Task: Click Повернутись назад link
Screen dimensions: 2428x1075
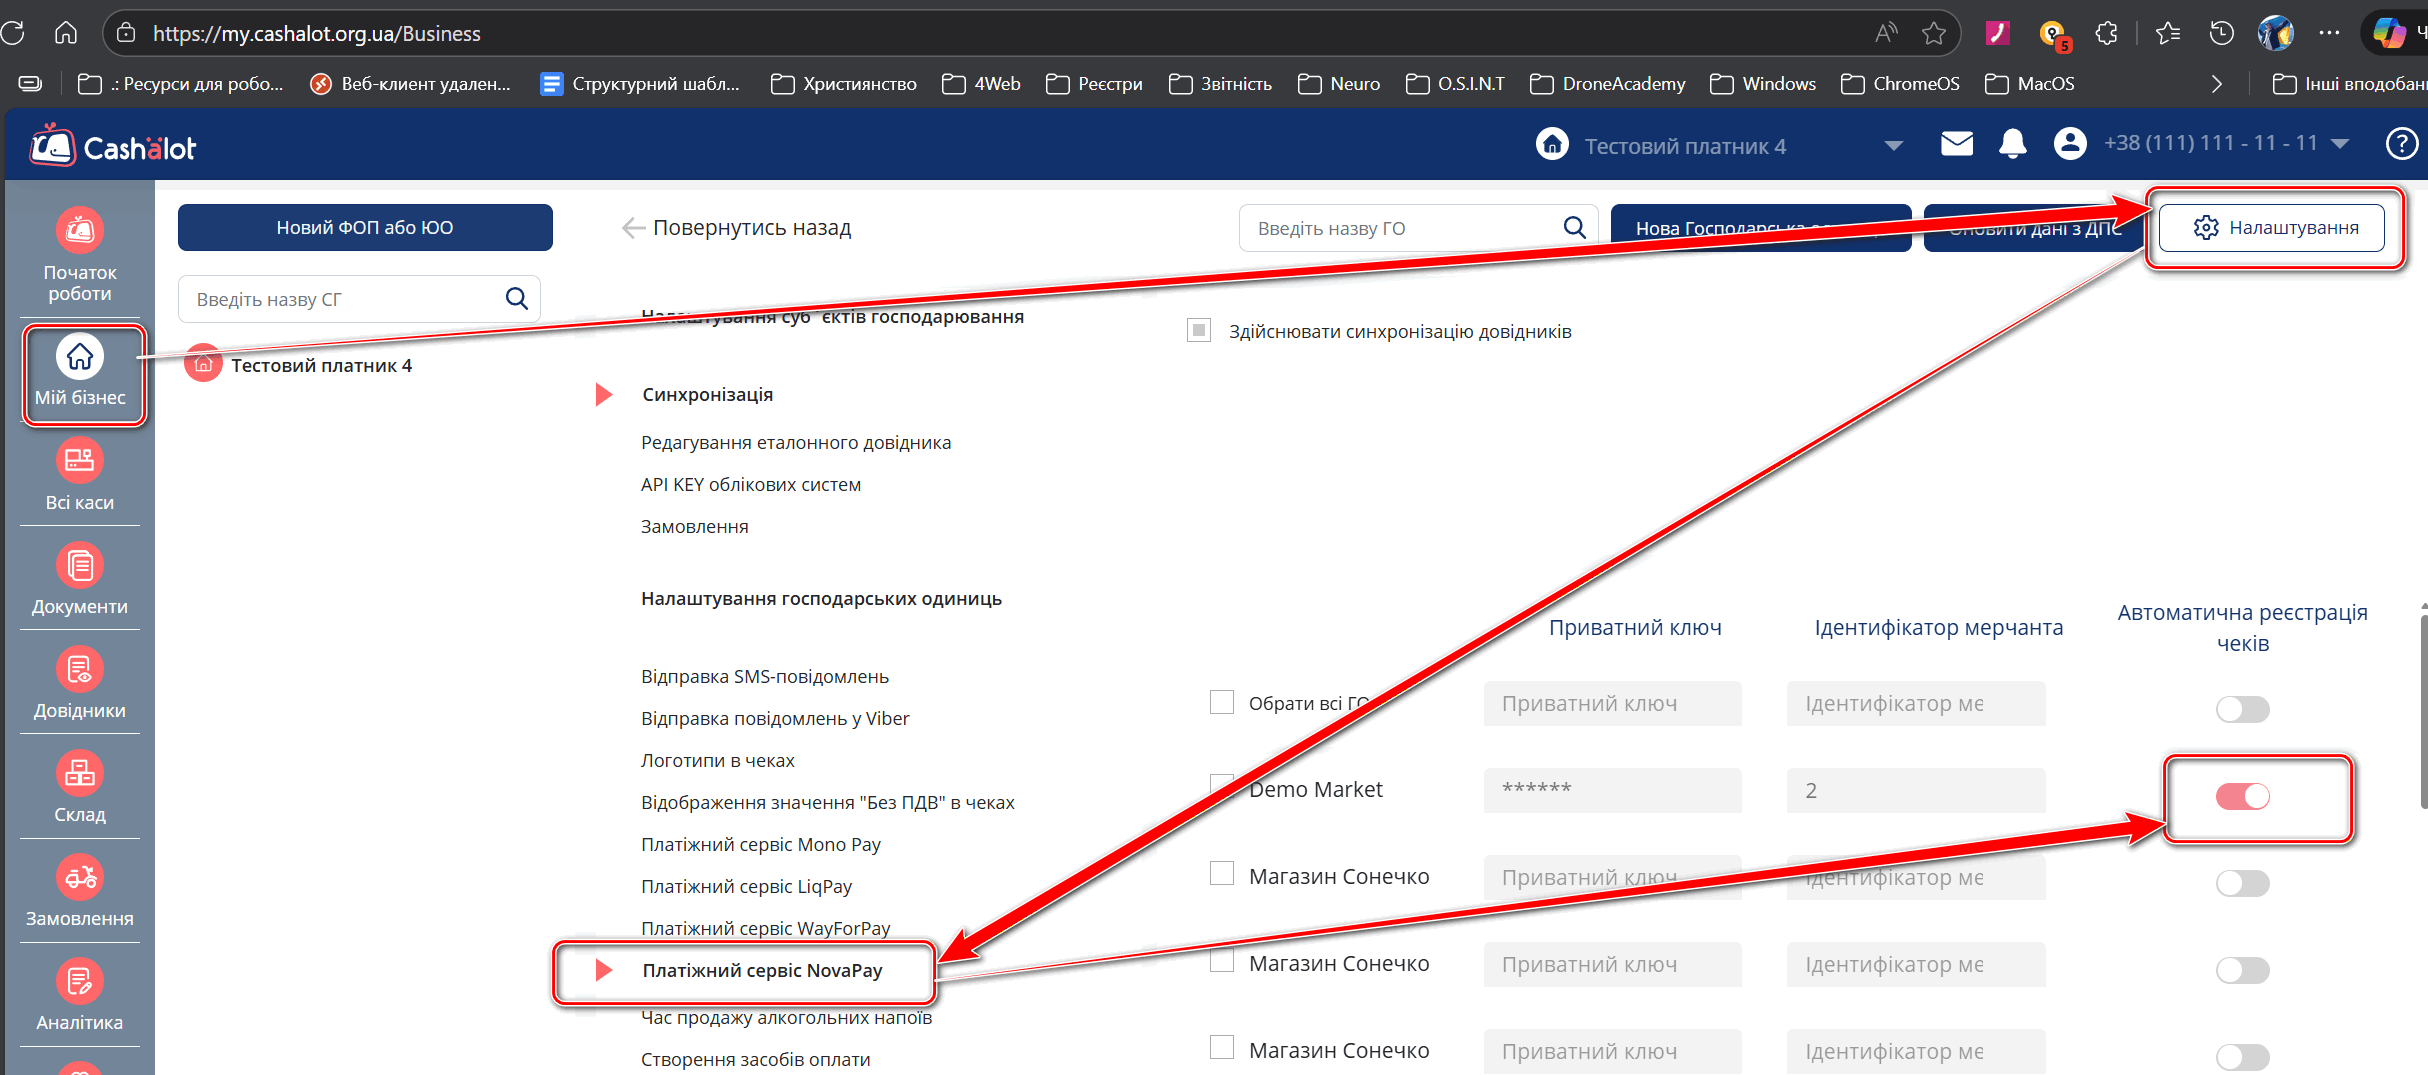Action: pyautogui.click(x=736, y=228)
